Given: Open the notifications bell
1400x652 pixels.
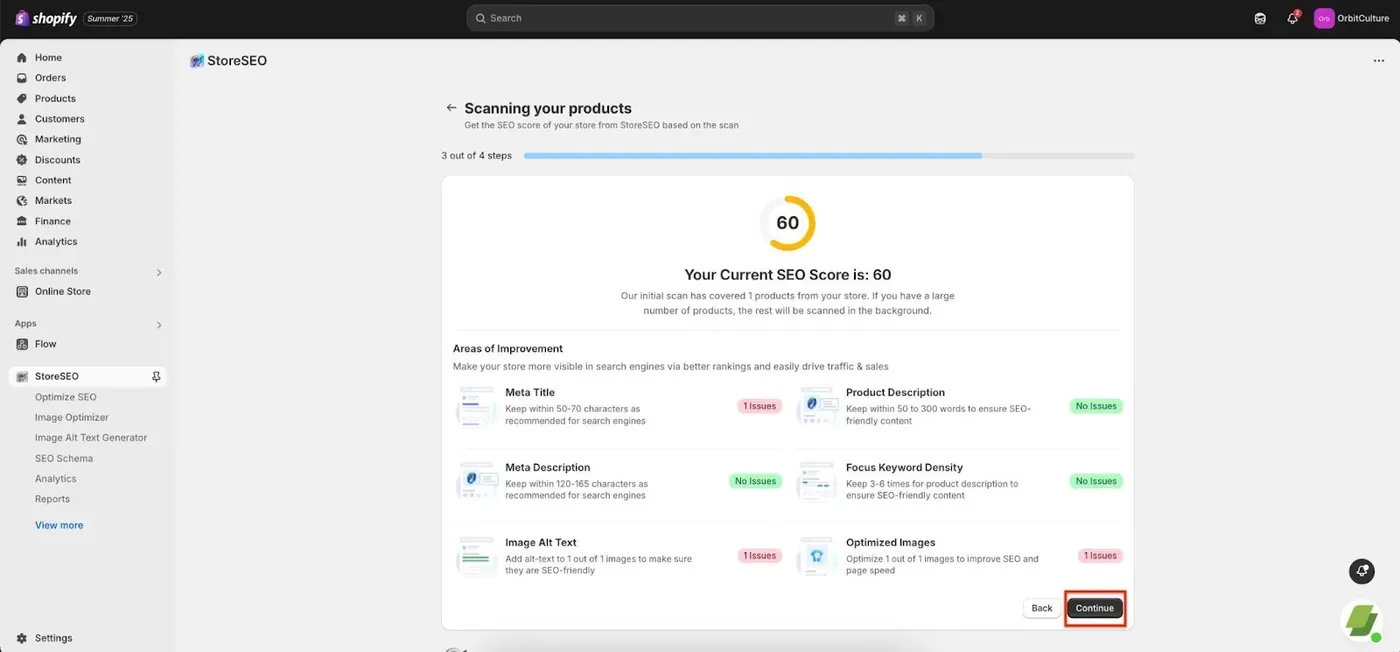Looking at the screenshot, I should click(1292, 18).
